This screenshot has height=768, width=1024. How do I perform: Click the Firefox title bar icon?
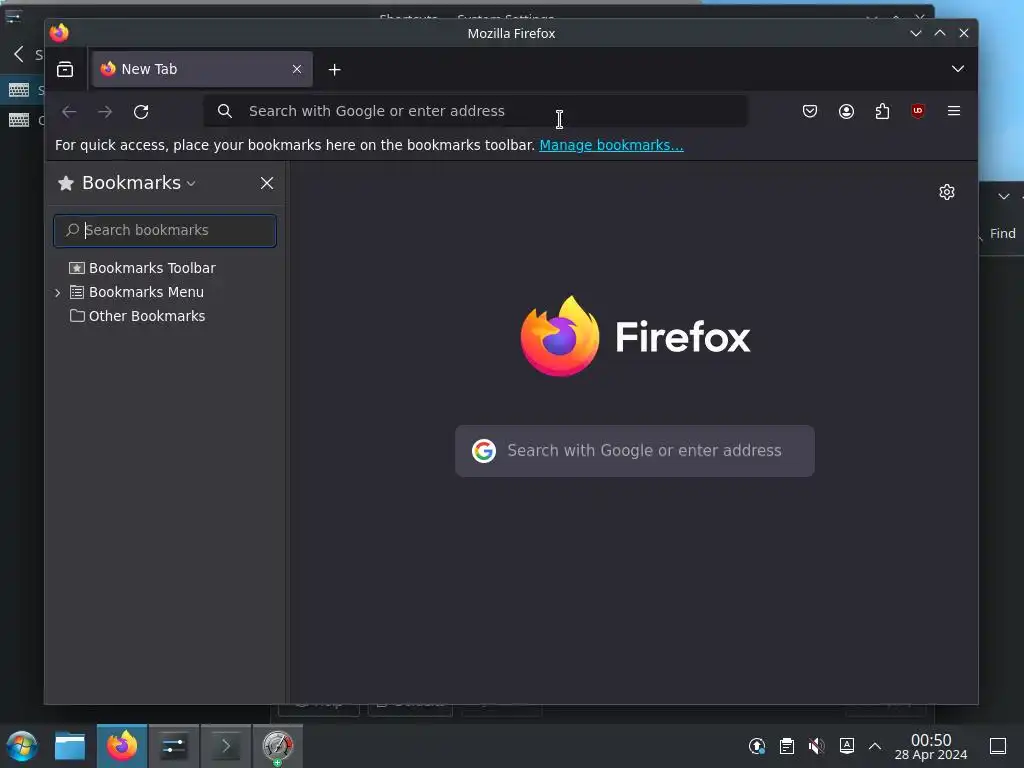[x=59, y=33]
